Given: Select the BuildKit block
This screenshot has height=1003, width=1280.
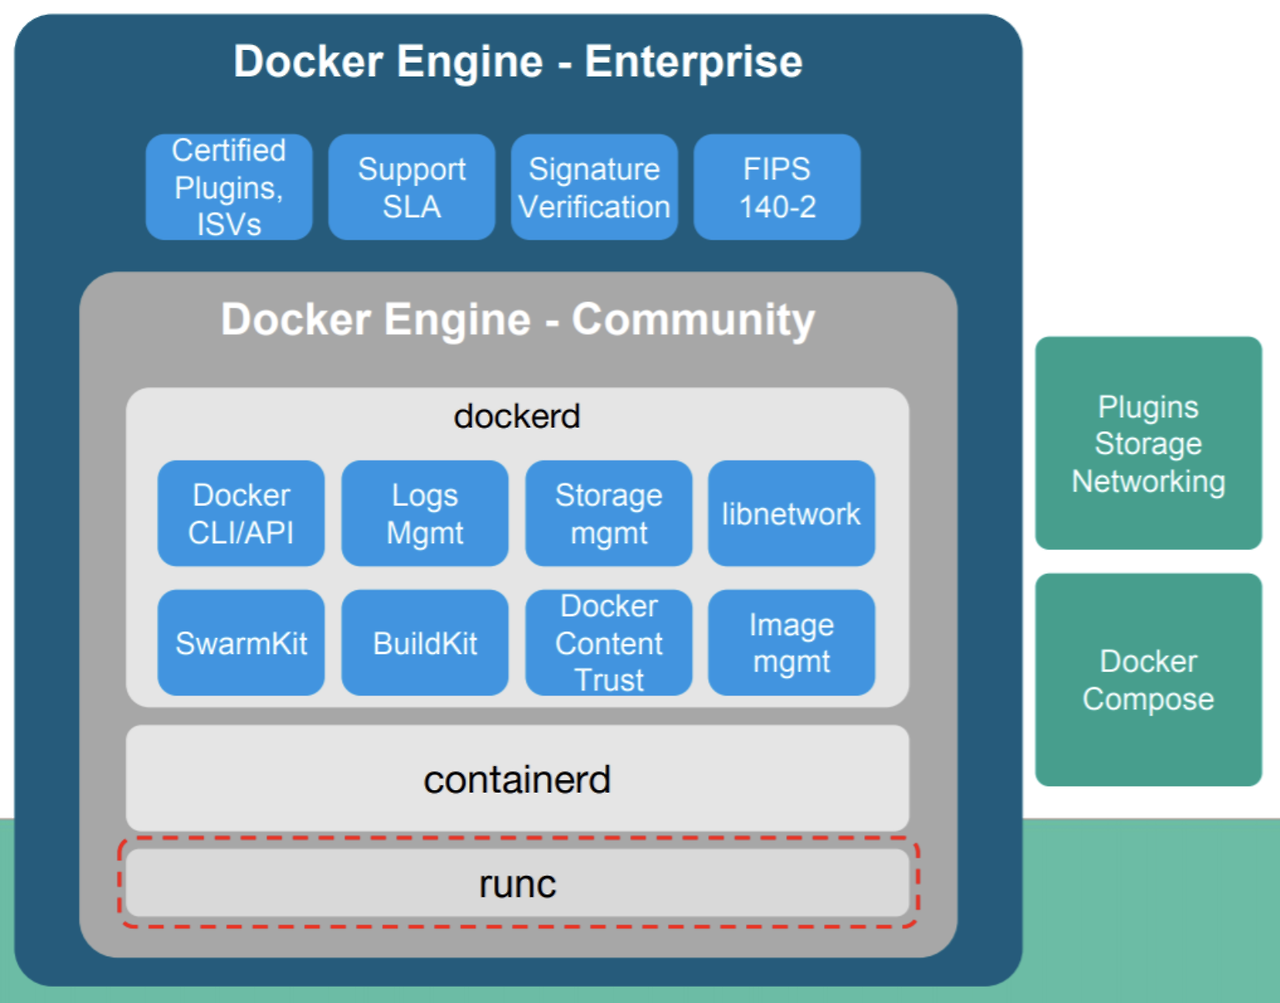Looking at the screenshot, I should (425, 642).
